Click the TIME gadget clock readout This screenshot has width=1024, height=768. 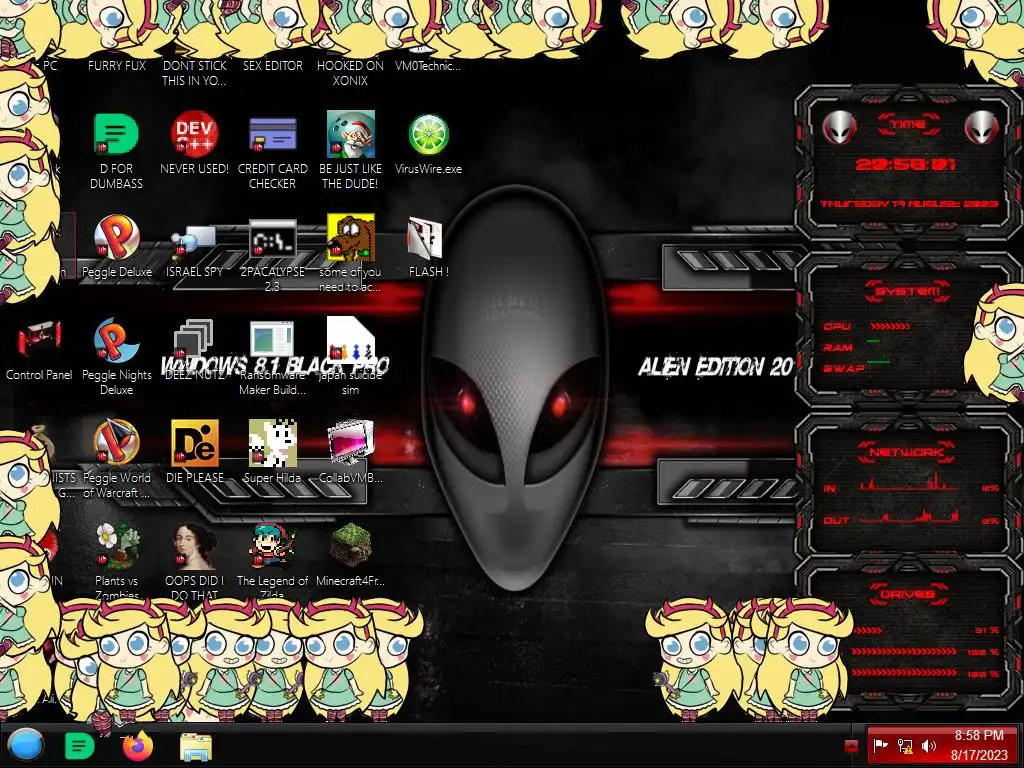point(906,164)
